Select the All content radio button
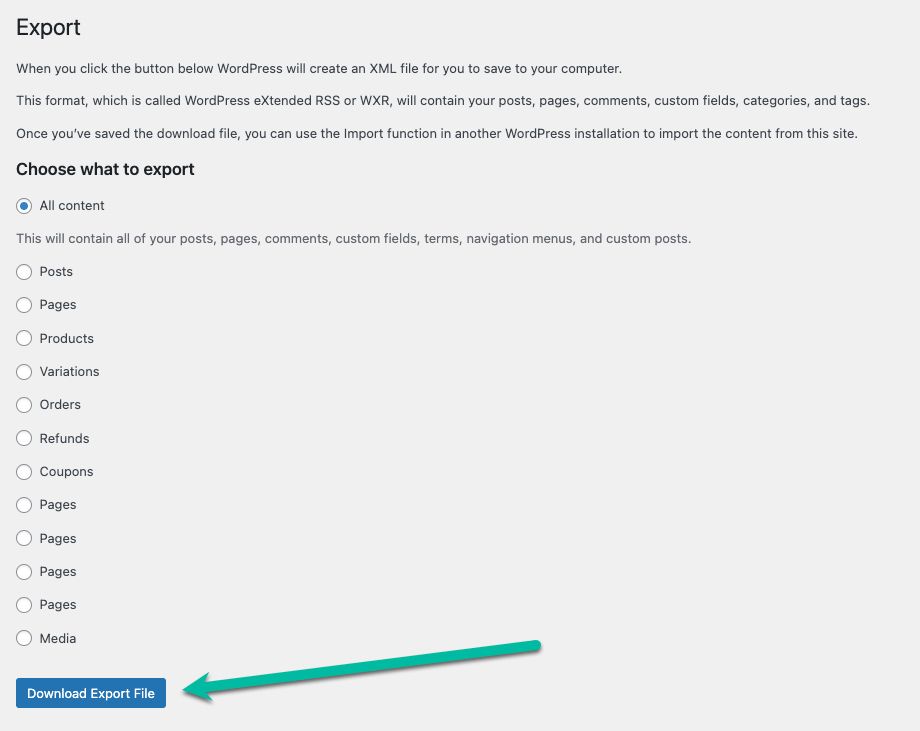This screenshot has height=731, width=920. pyautogui.click(x=23, y=206)
